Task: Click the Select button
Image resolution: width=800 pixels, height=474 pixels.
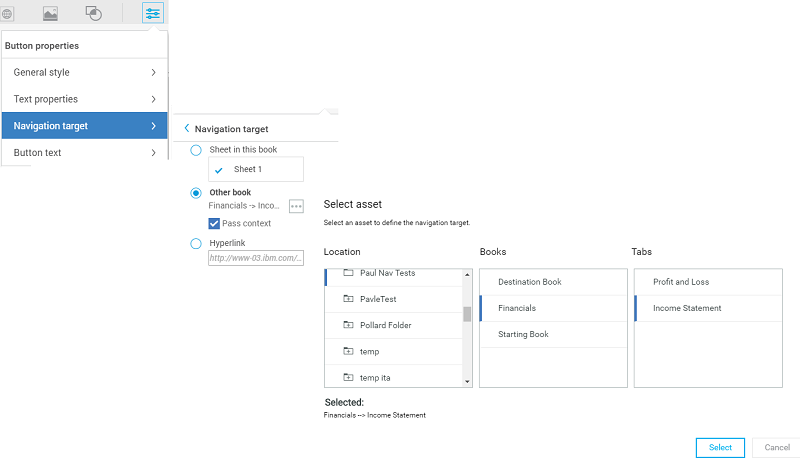Action: pyautogui.click(x=720, y=447)
